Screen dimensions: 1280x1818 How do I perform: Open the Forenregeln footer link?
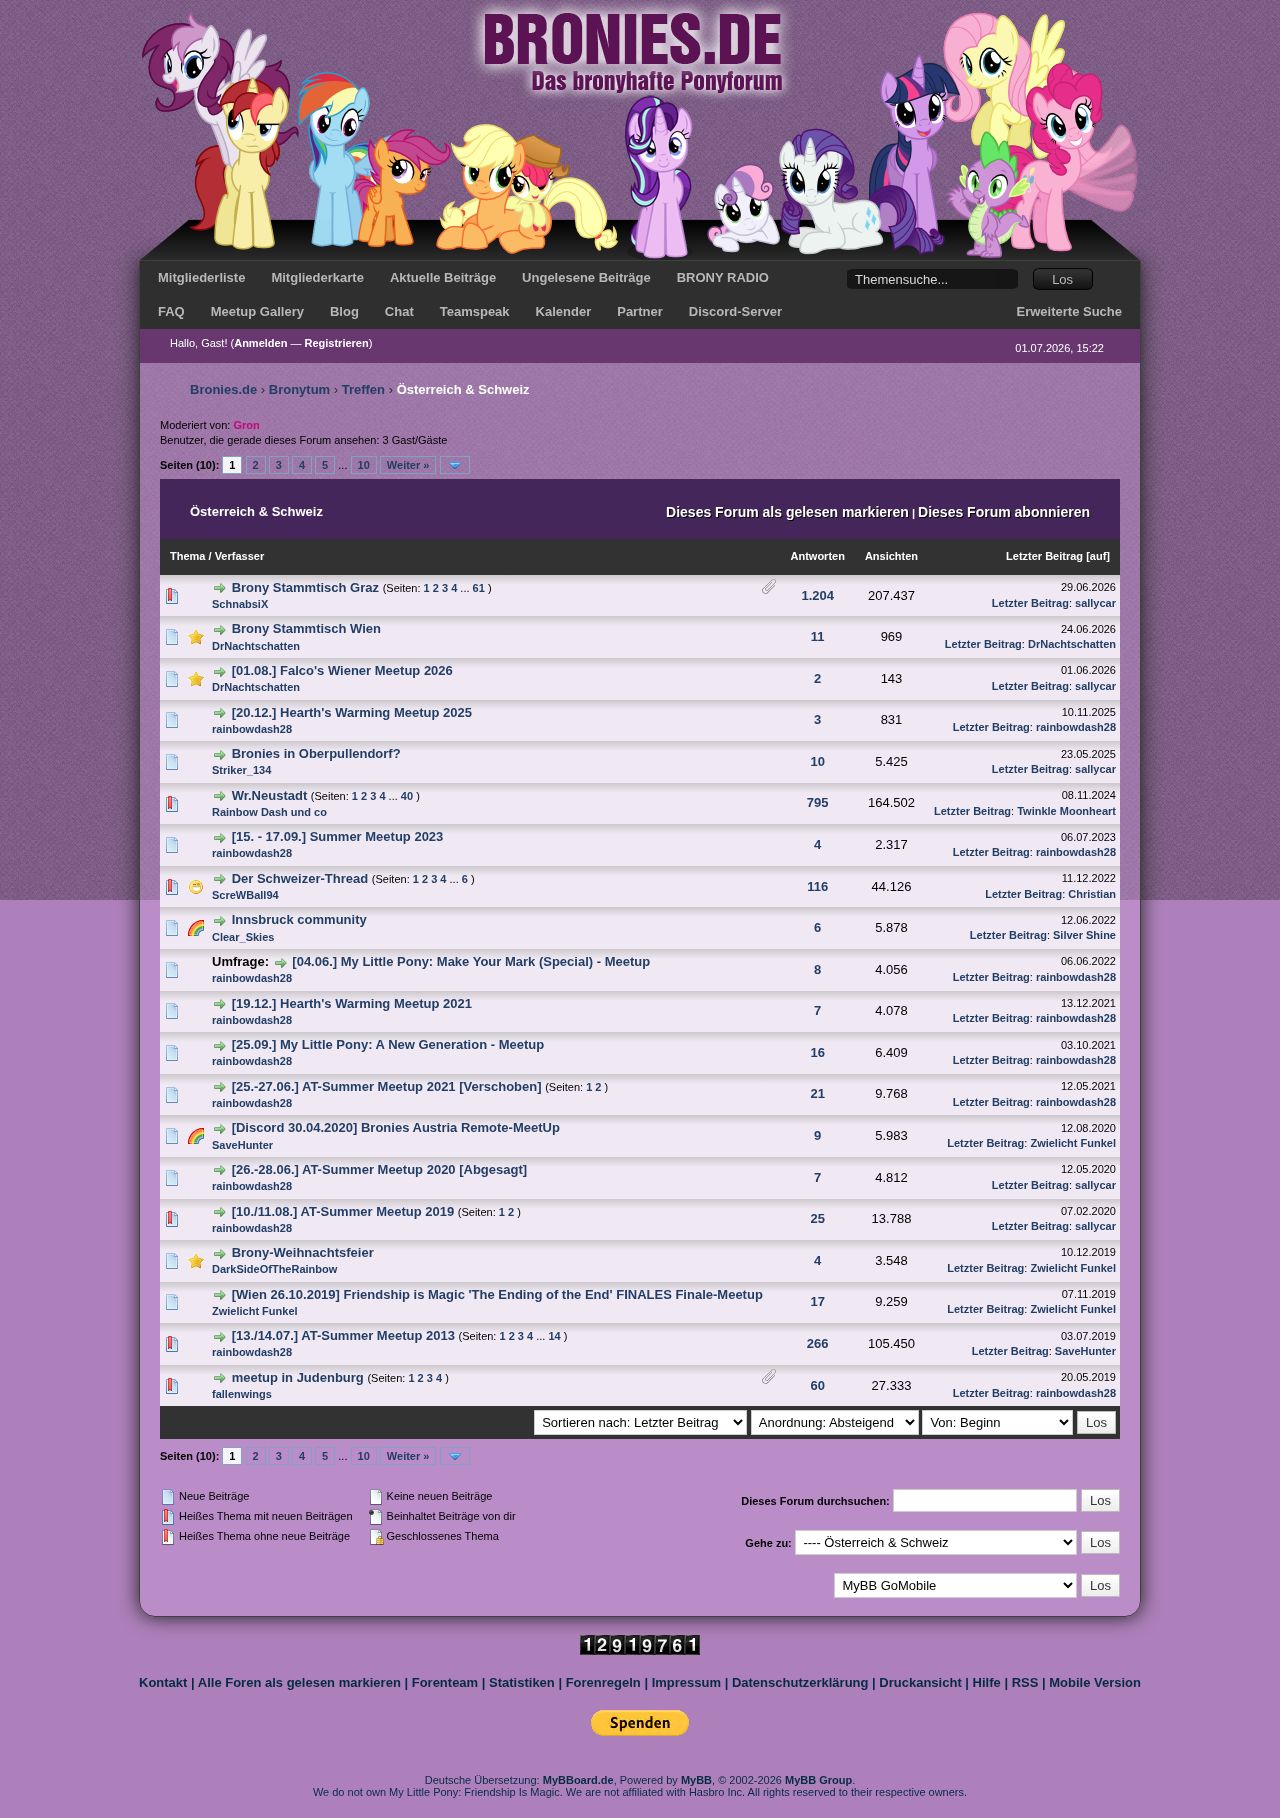pyautogui.click(x=603, y=1682)
